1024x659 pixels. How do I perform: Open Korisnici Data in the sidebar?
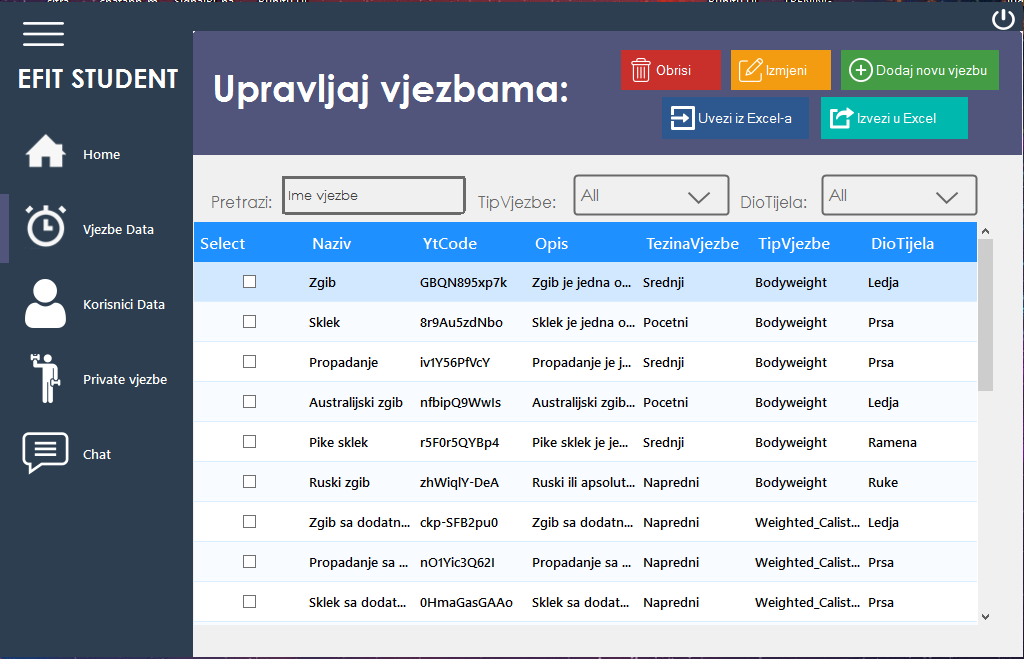[x=123, y=304]
